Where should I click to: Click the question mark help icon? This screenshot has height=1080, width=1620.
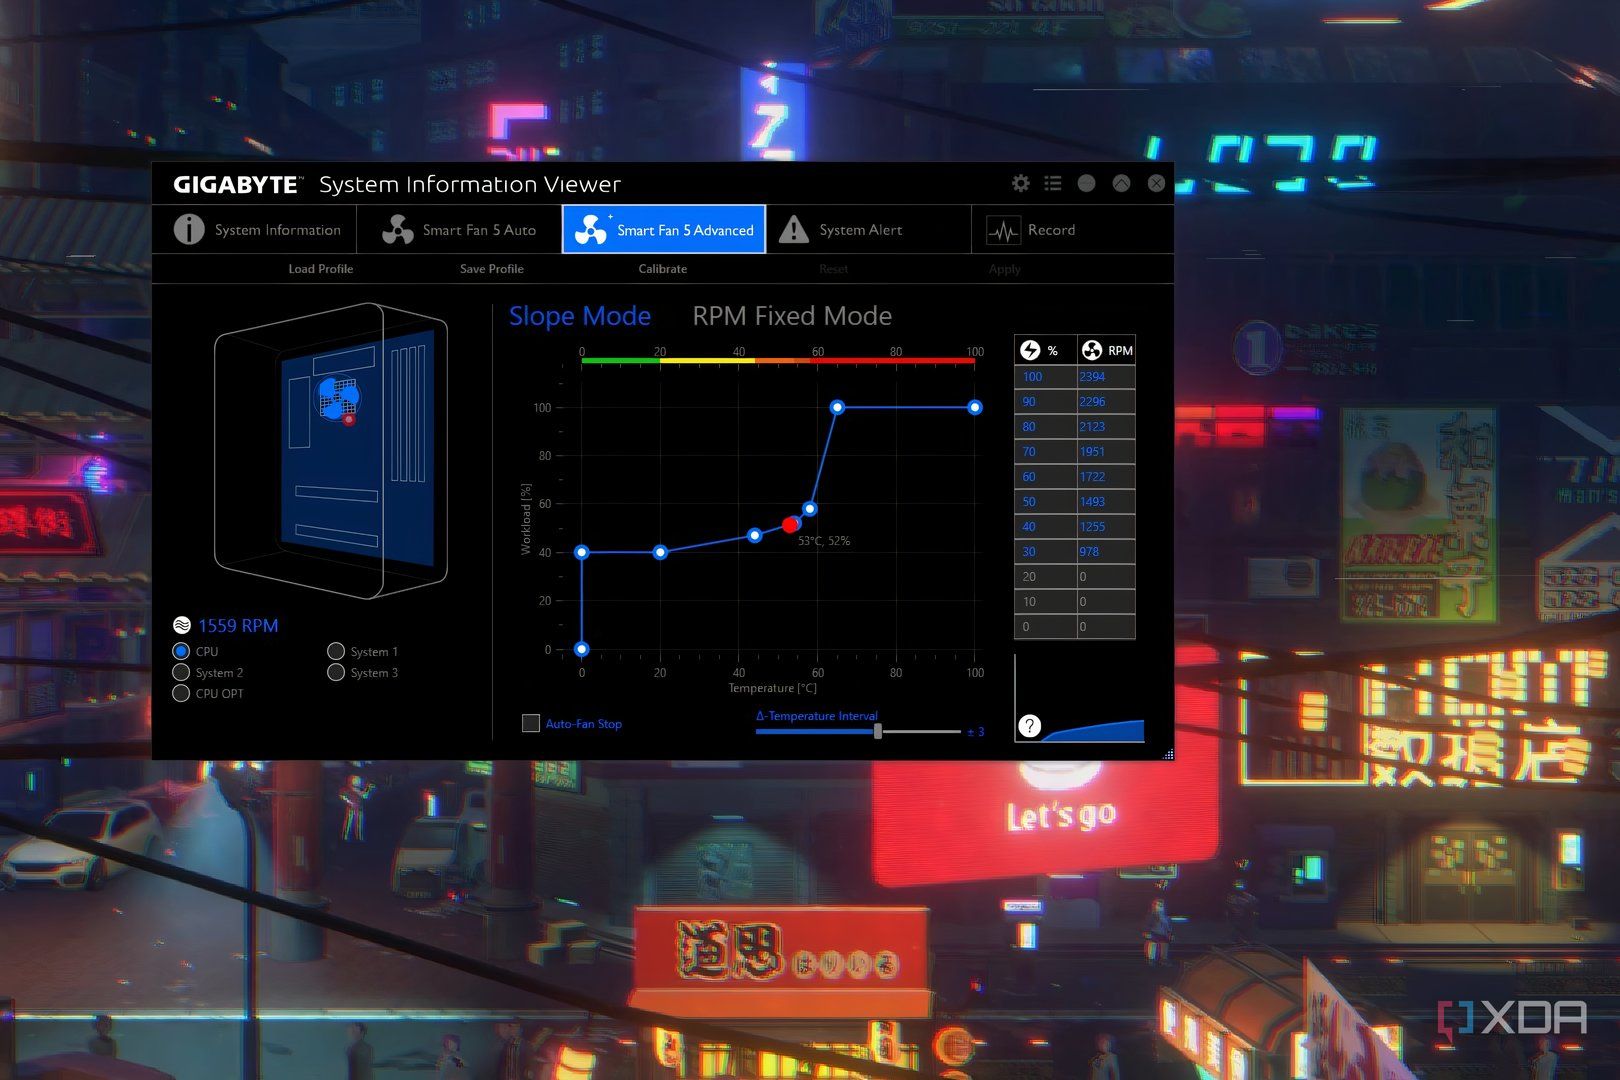coord(1029,726)
